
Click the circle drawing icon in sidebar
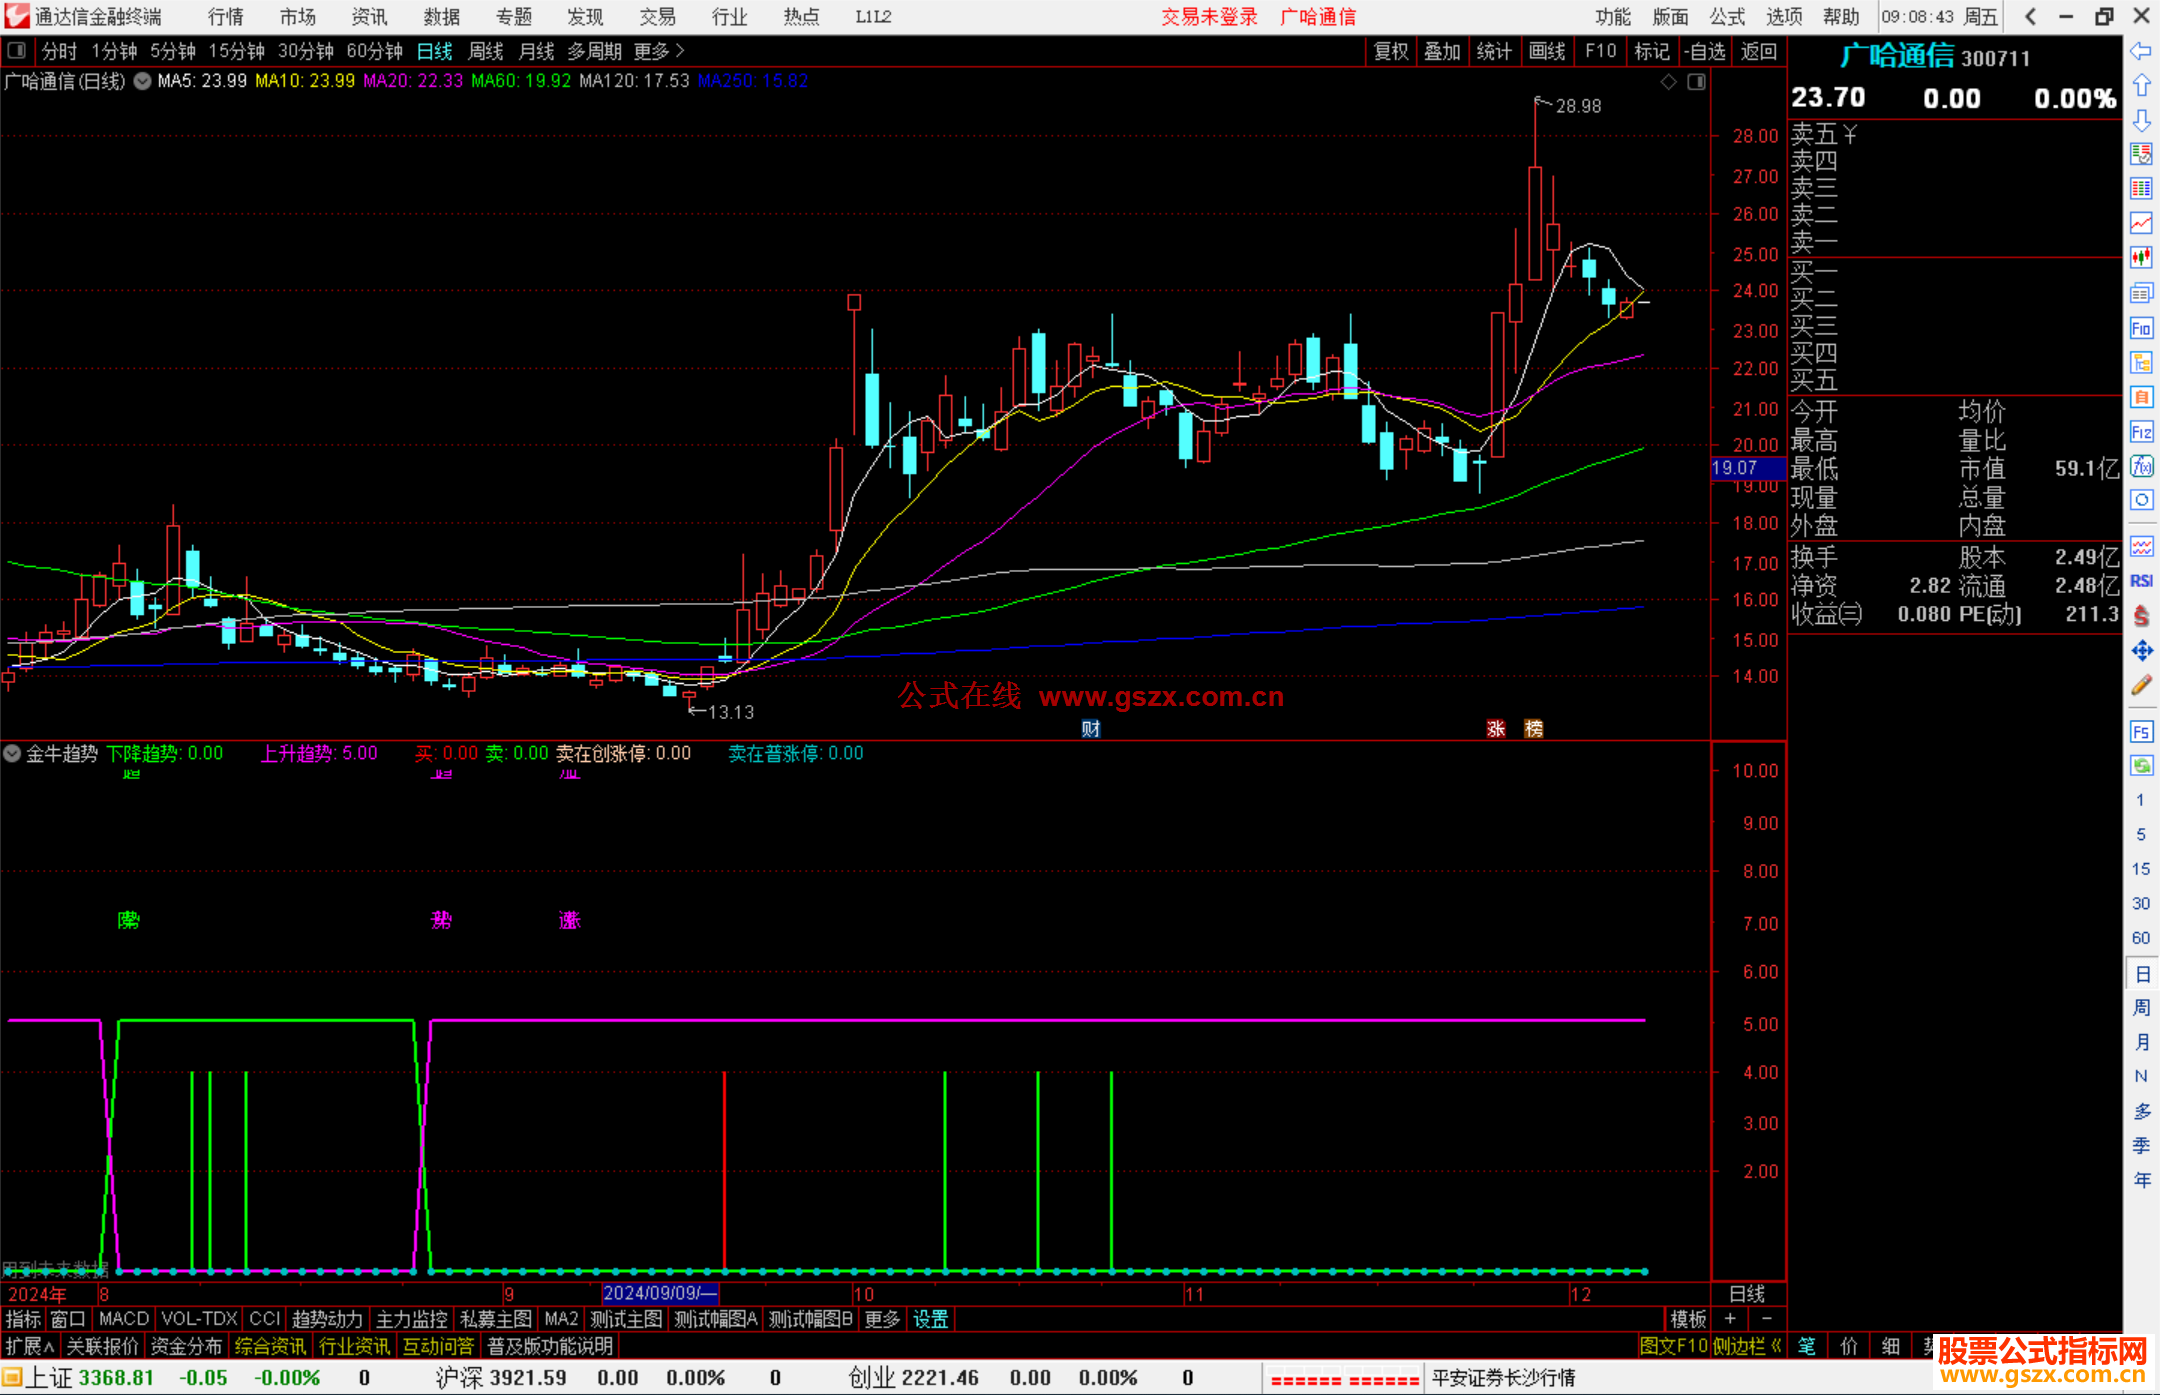pos(2141,500)
